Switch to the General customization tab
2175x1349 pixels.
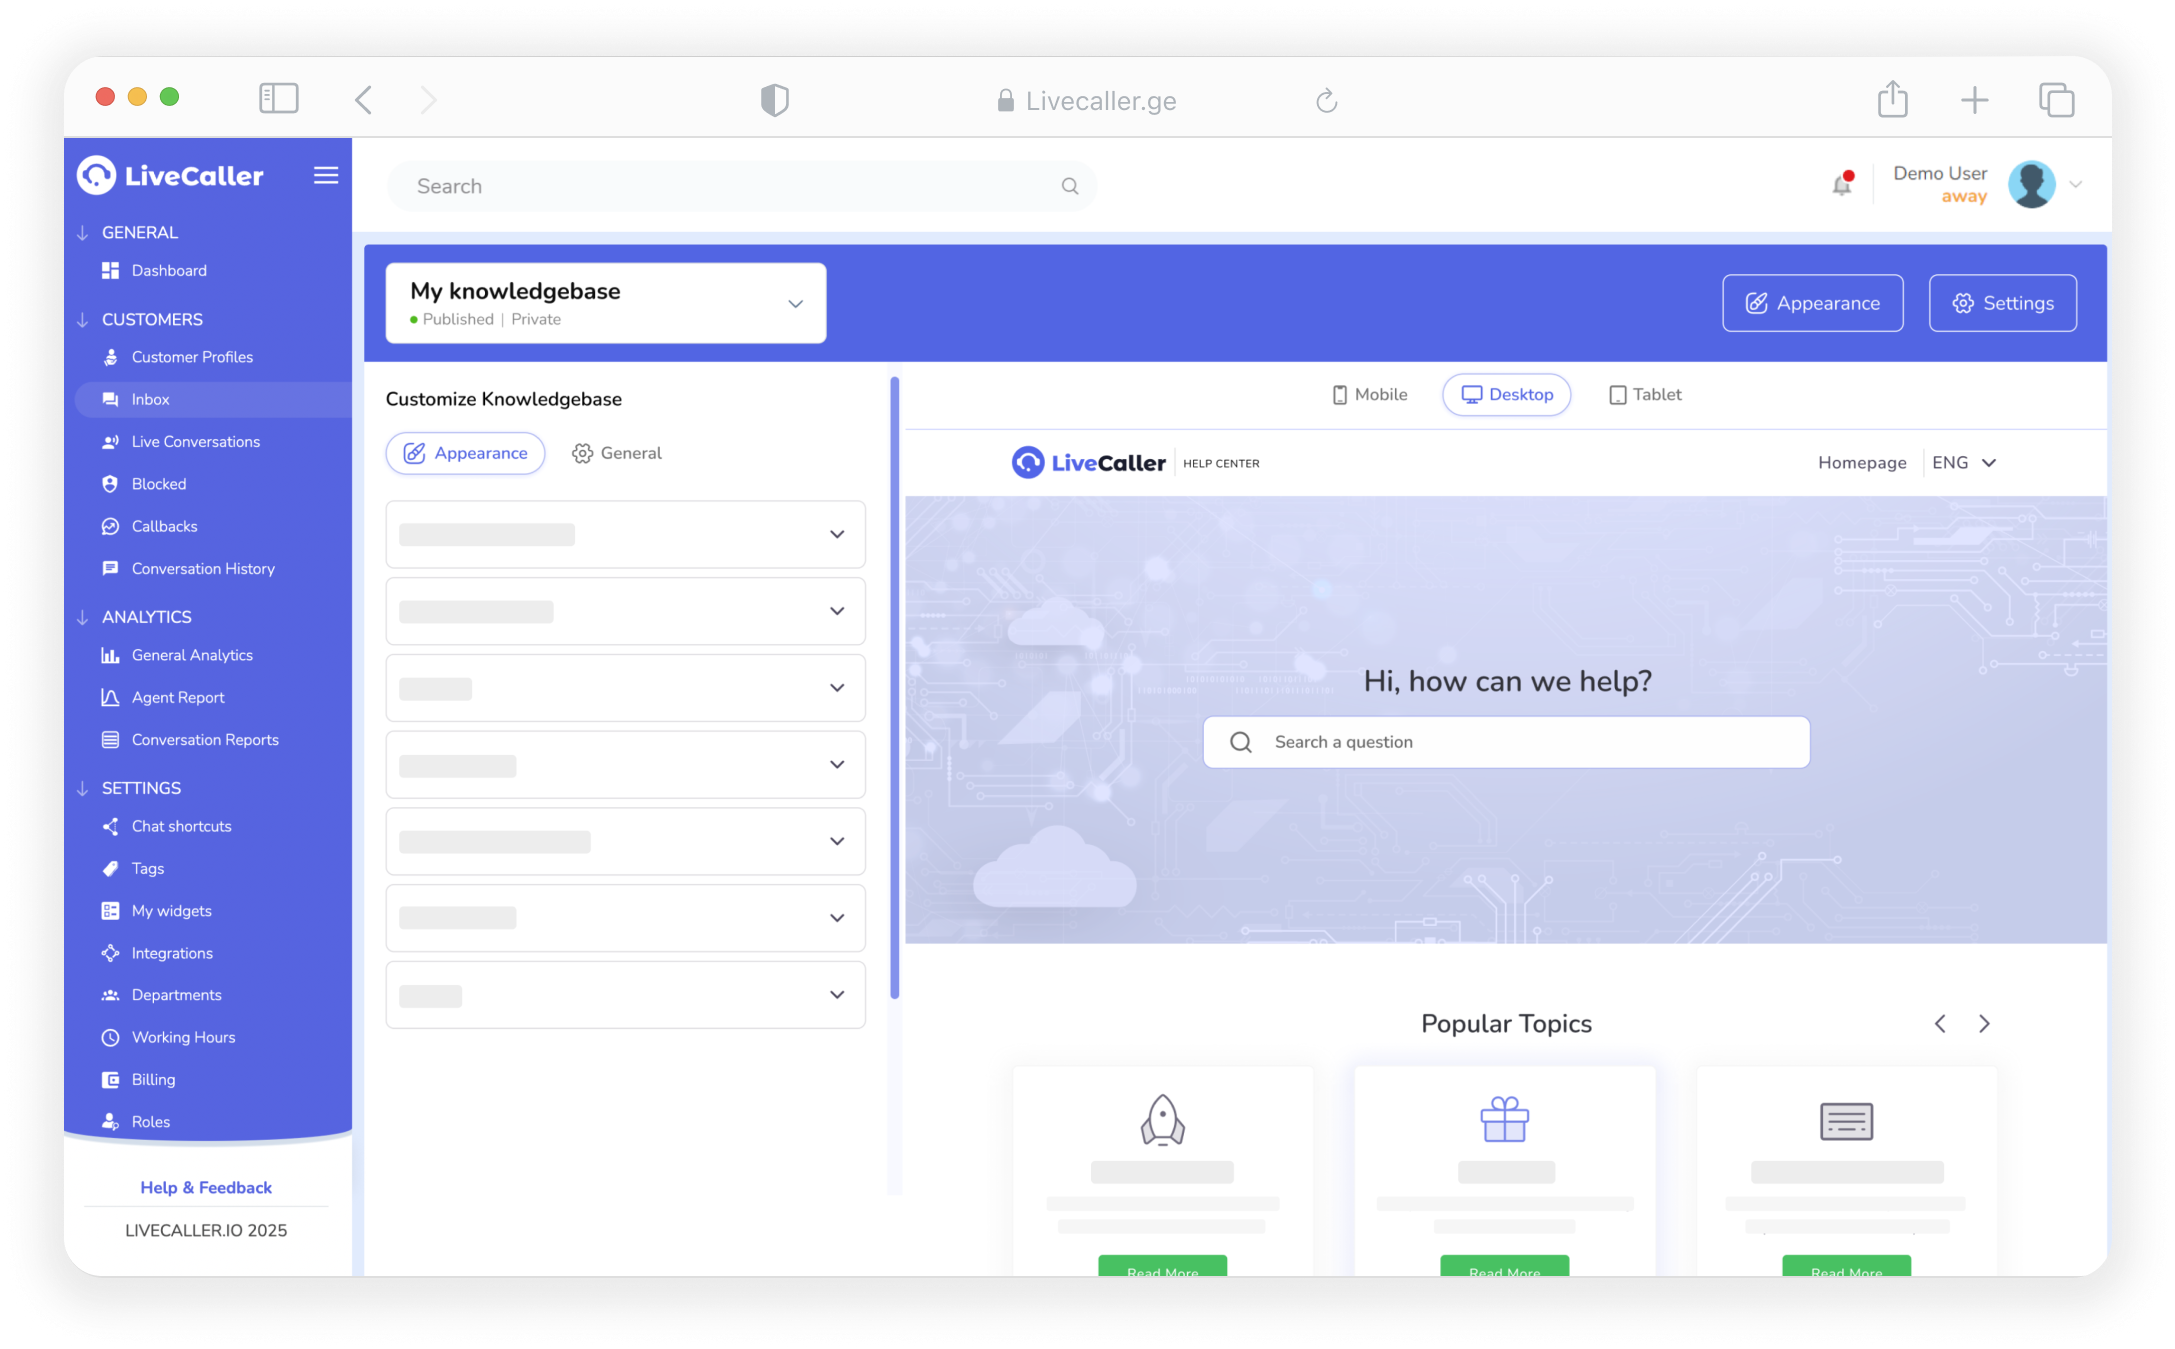(617, 453)
